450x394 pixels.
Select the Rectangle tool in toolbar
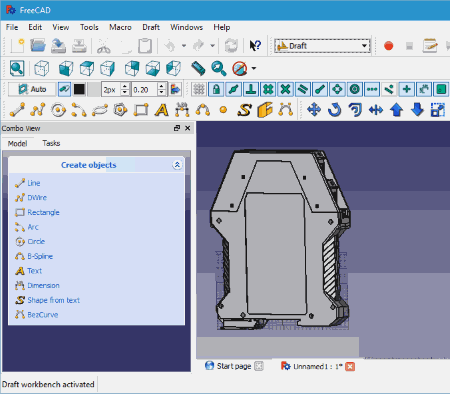pyautogui.click(x=141, y=110)
